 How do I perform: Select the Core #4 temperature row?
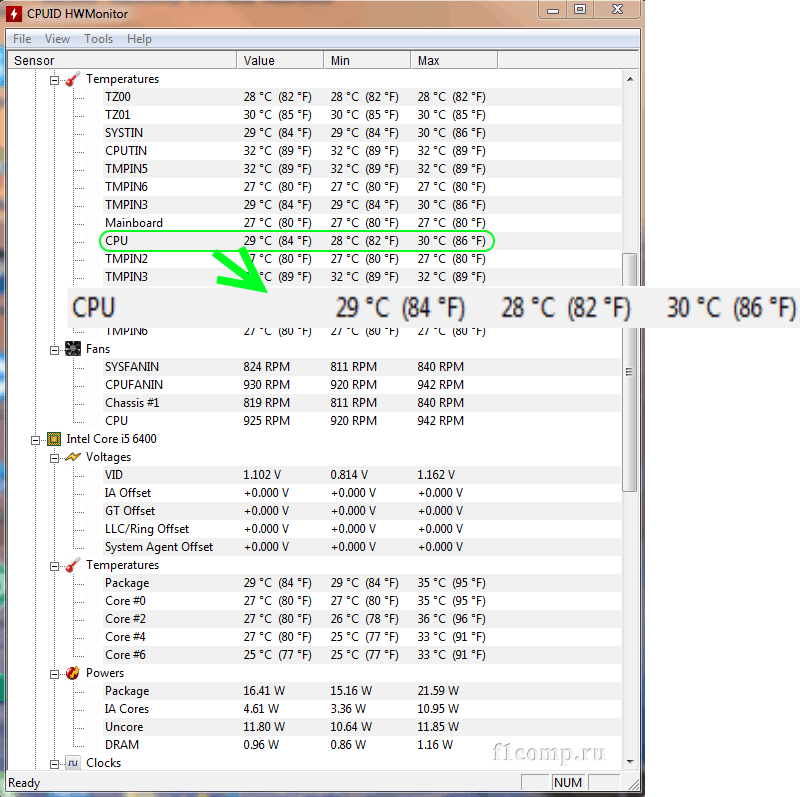click(362, 637)
